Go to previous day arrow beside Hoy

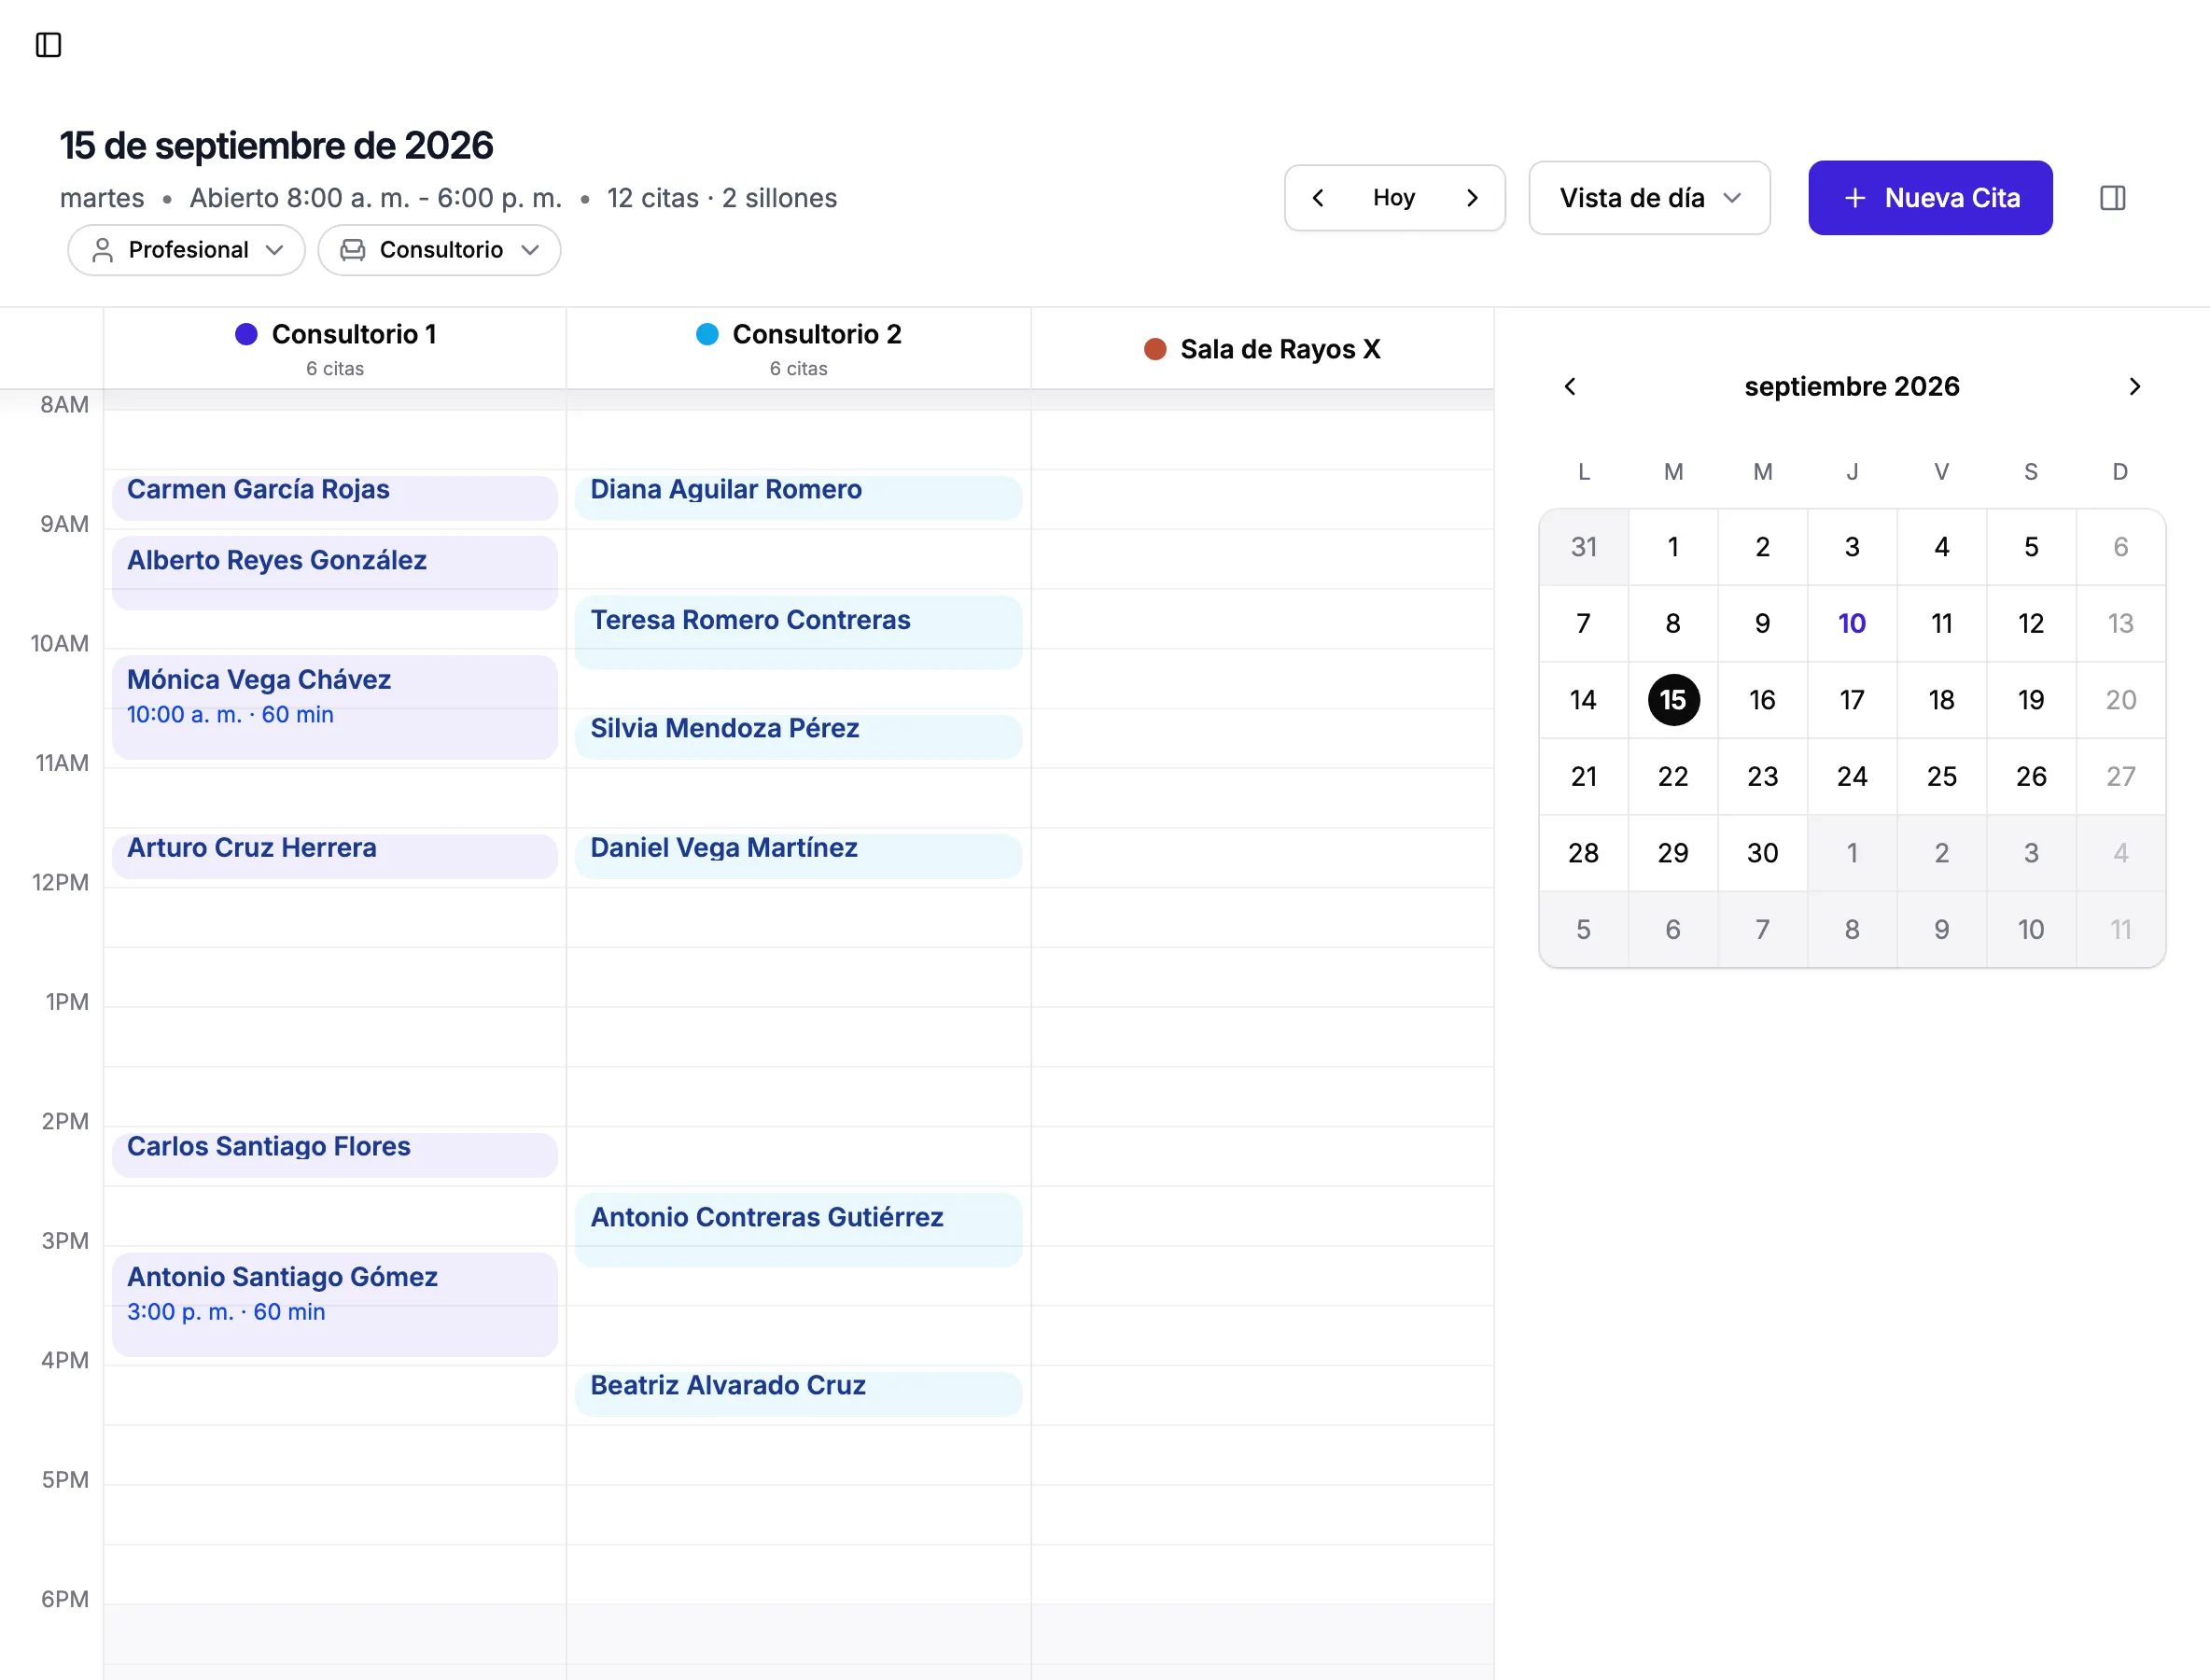1318,198
